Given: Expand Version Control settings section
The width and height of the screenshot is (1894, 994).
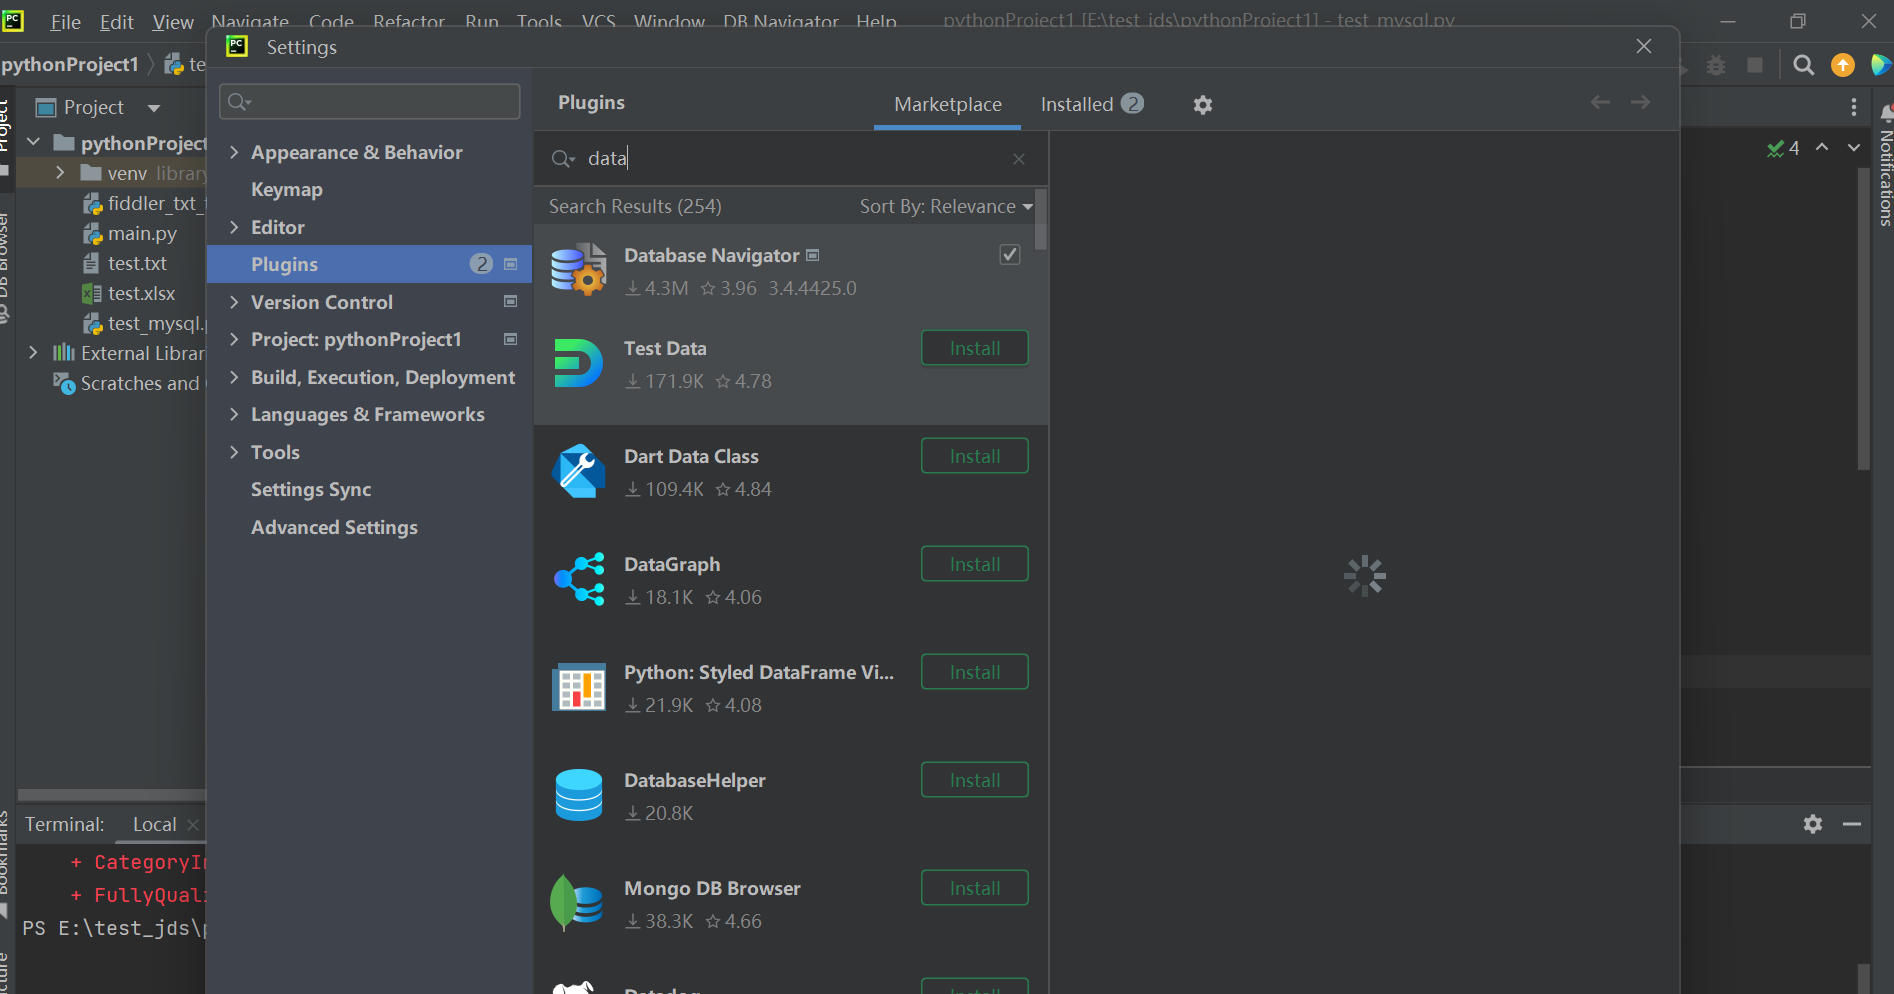Looking at the screenshot, I should click(234, 302).
